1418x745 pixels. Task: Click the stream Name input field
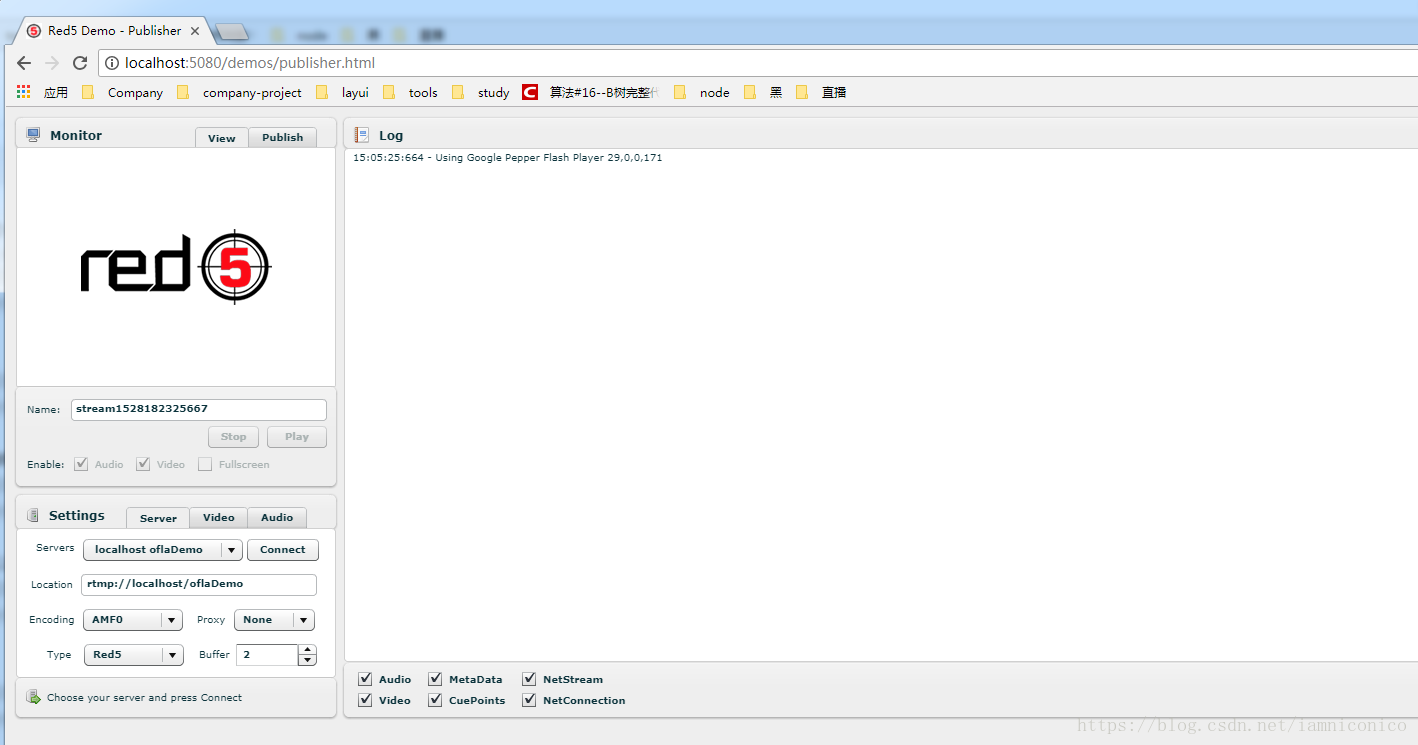[x=199, y=410]
